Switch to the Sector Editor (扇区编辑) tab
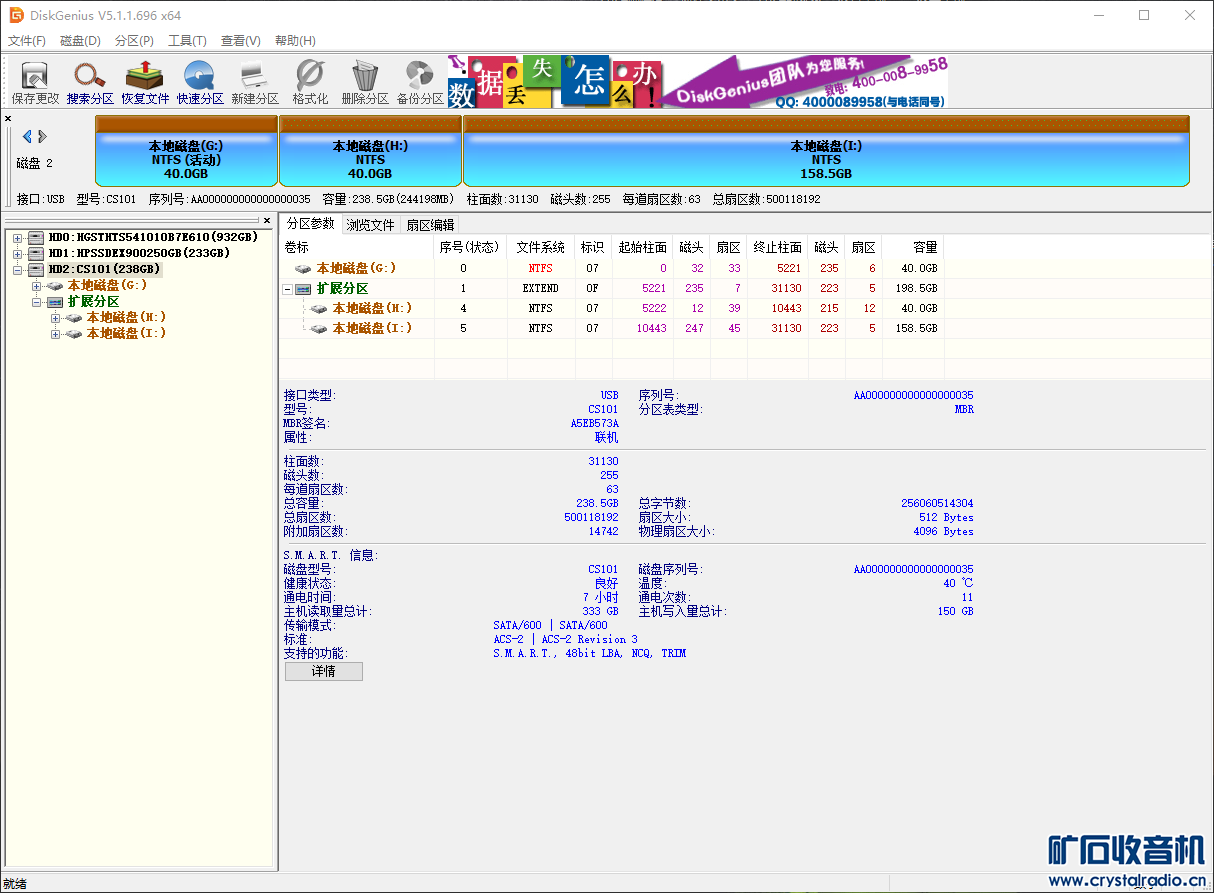 (430, 225)
